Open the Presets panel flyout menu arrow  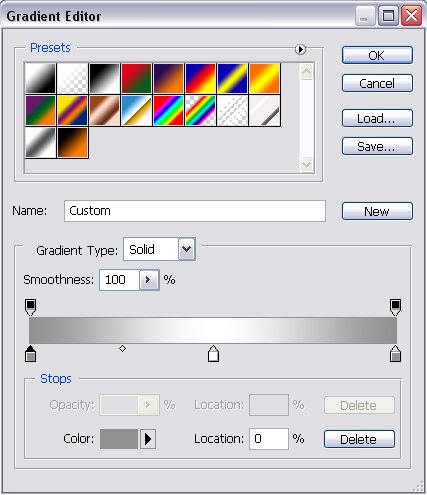300,49
